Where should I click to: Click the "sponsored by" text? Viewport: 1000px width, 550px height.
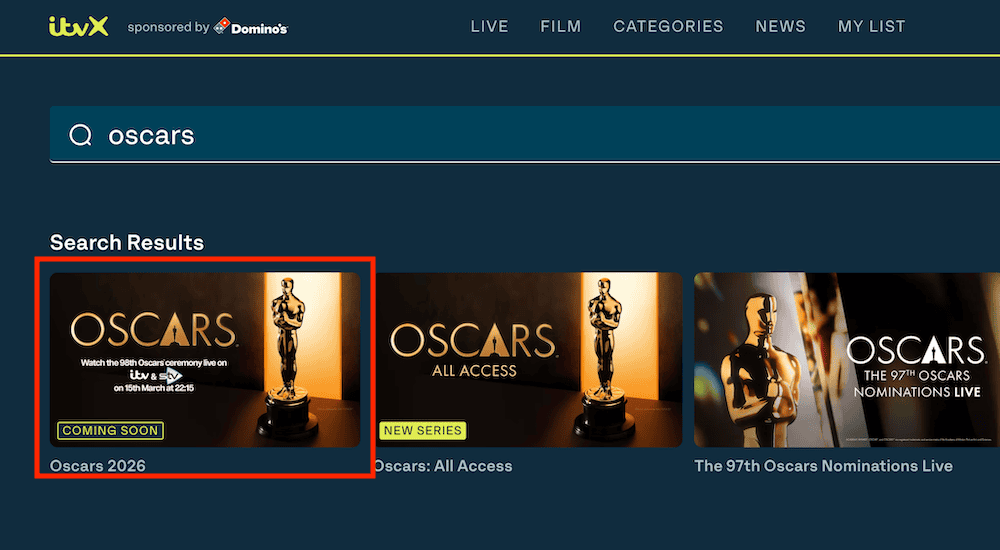(x=167, y=28)
